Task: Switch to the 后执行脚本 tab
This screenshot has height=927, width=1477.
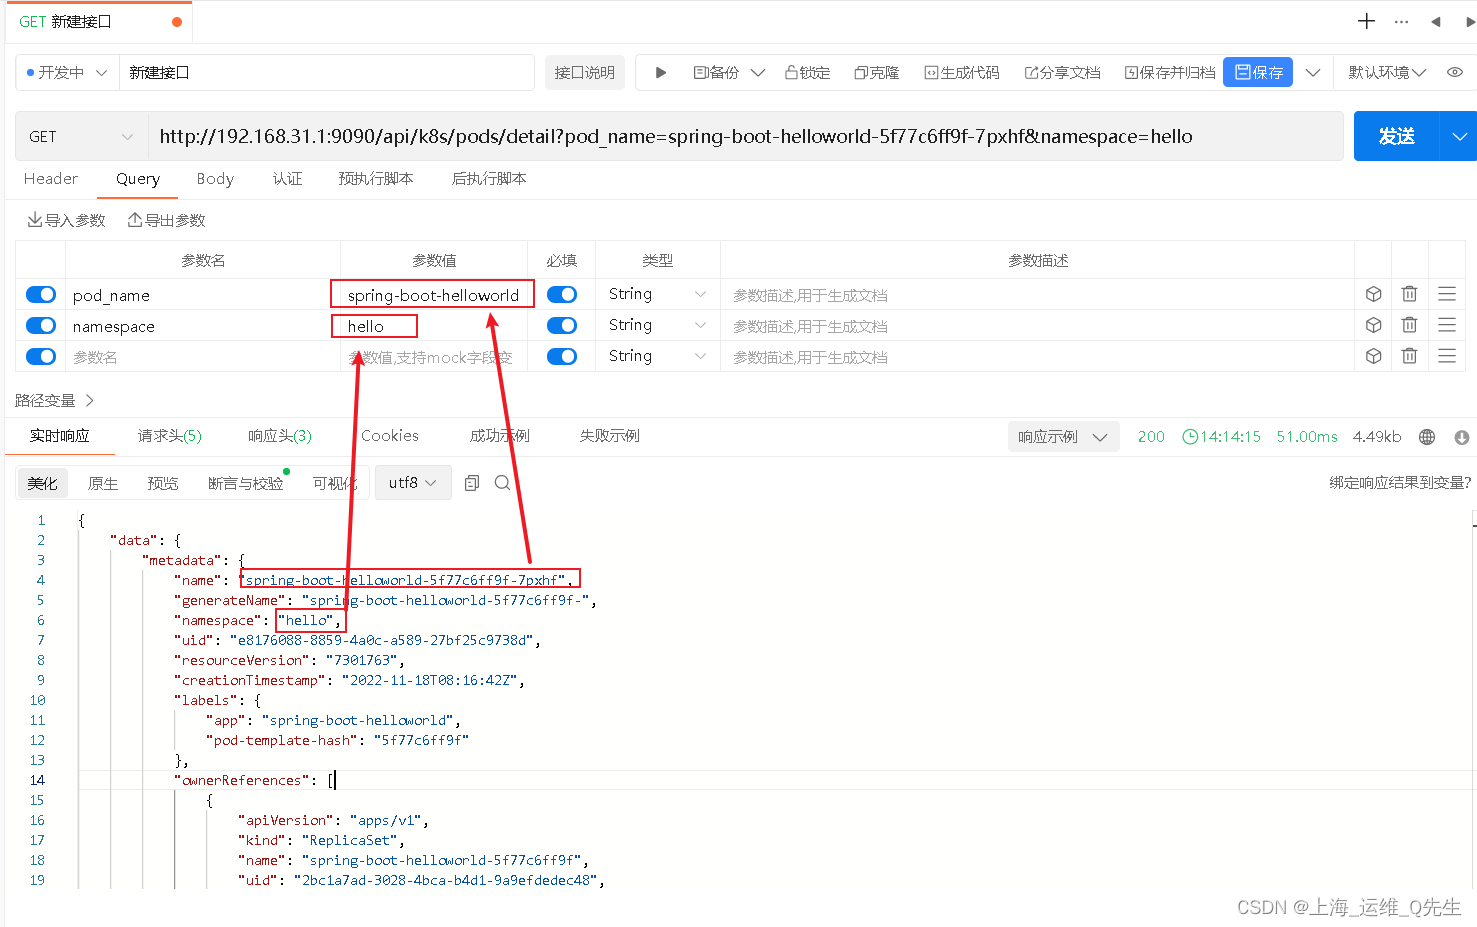Action: click(489, 178)
